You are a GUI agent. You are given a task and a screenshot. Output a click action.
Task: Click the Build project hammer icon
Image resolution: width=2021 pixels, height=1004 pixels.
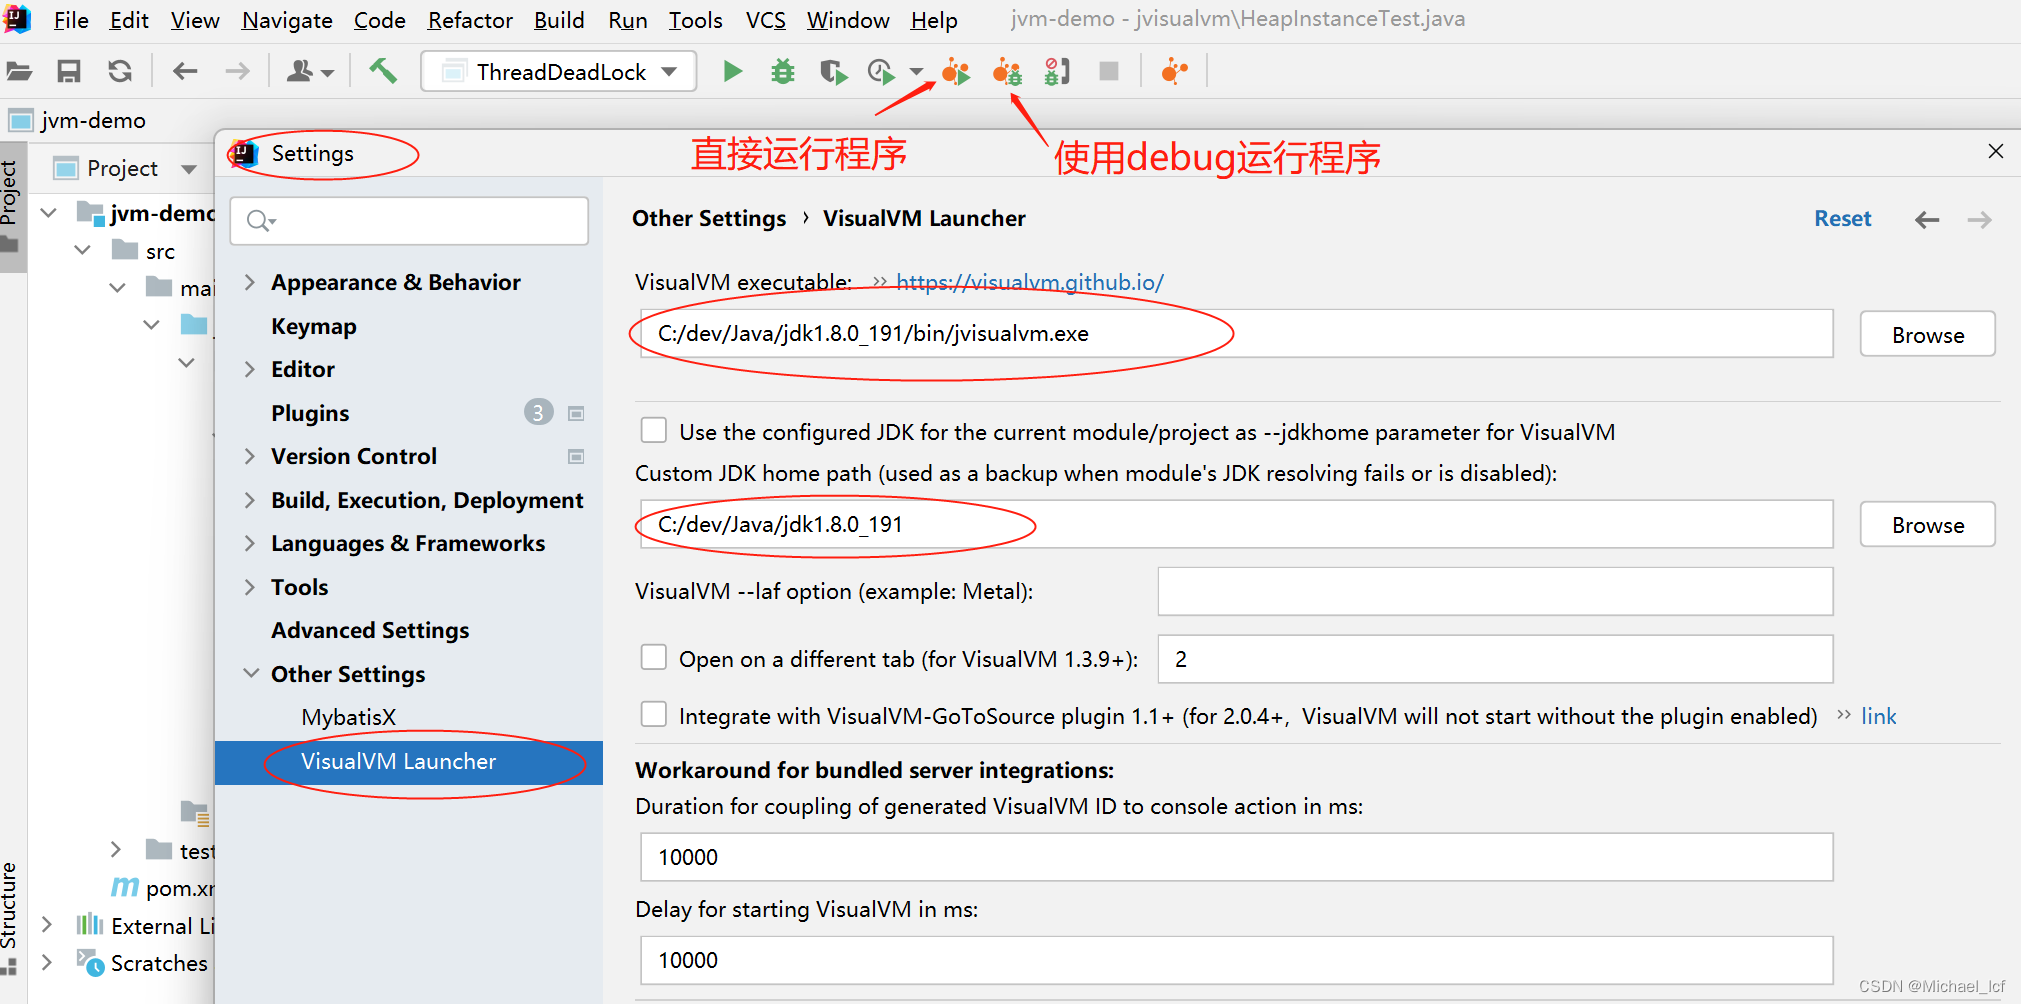pyautogui.click(x=383, y=71)
